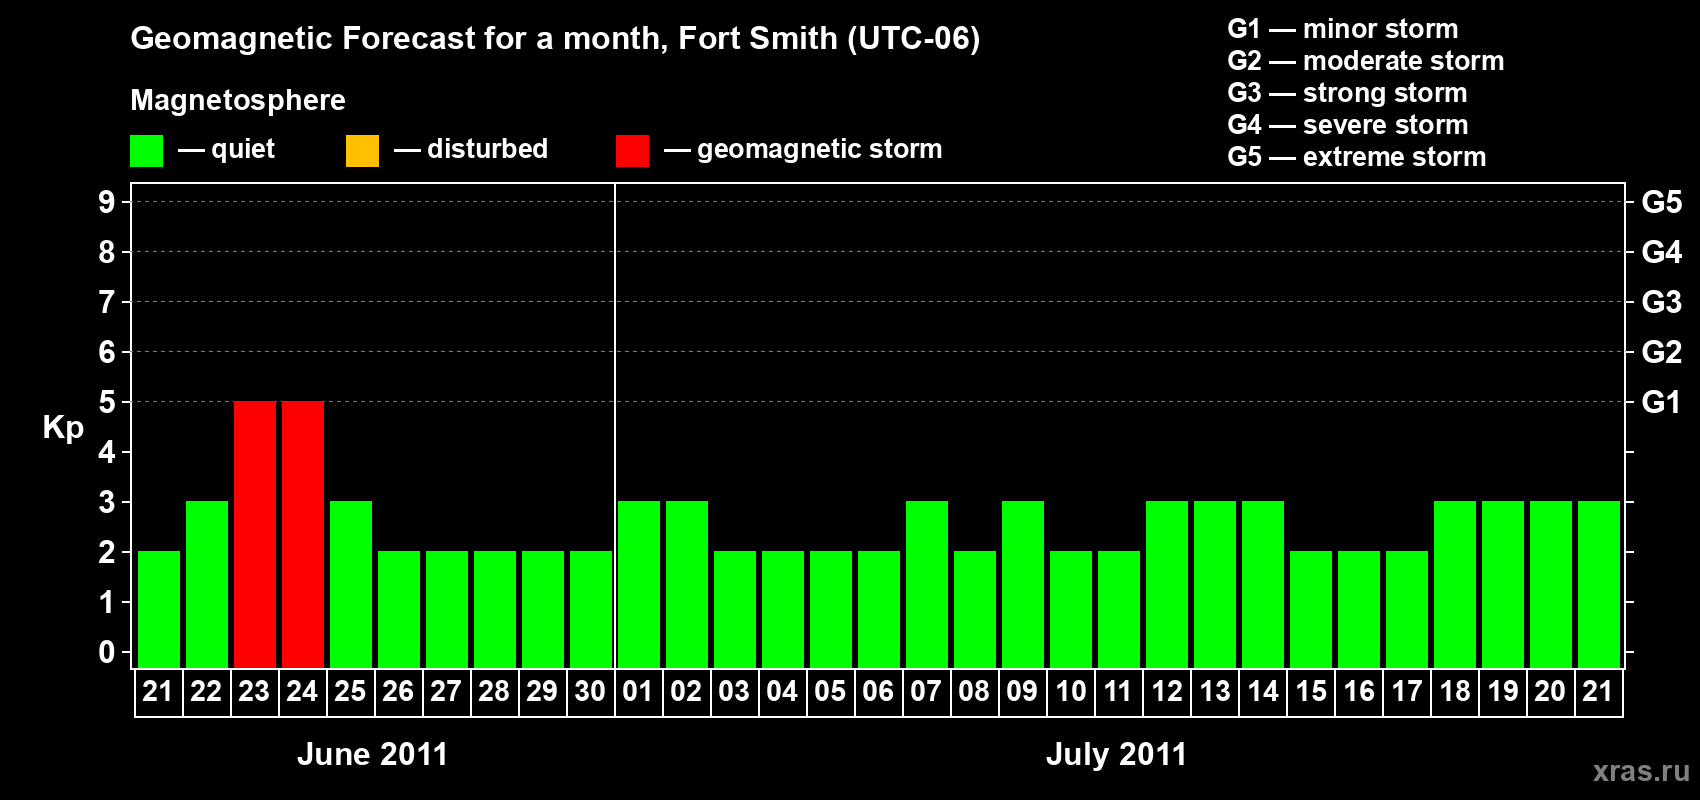Screen dimensions: 1700x800
Task: Click the red geomagnetic storm legend swatch
Action: pyautogui.click(x=632, y=151)
